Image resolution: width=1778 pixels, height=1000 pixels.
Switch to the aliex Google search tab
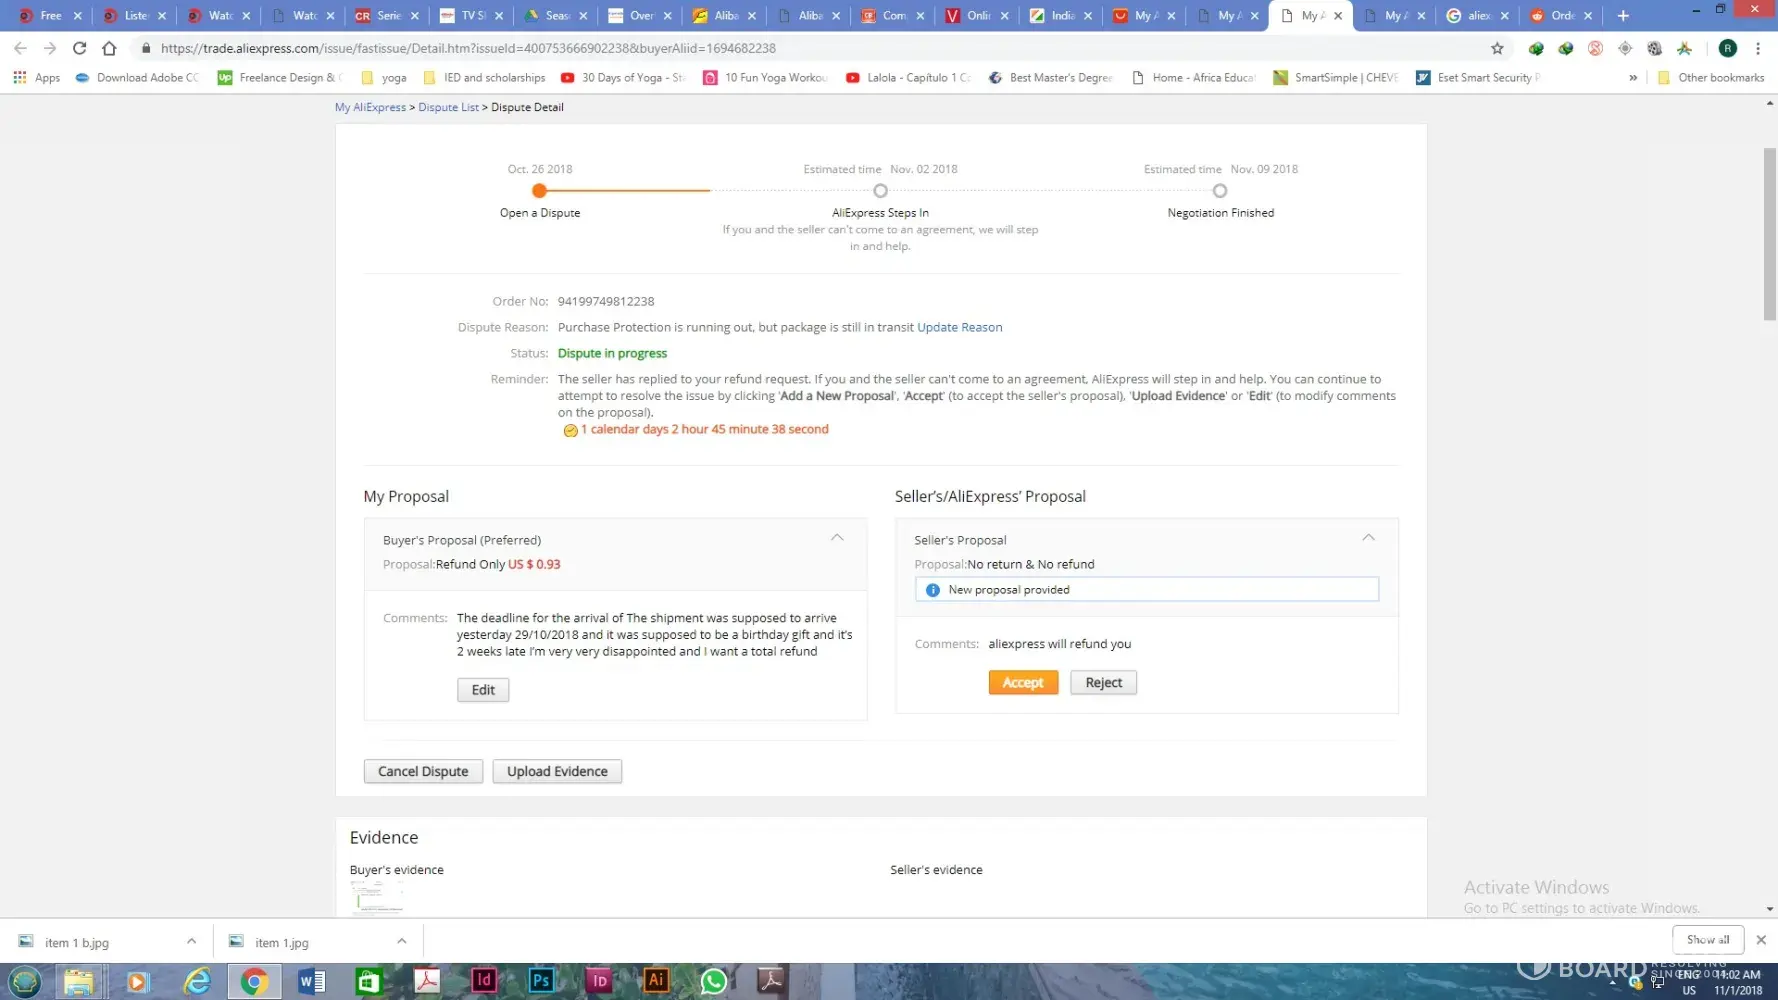[x=1478, y=15]
